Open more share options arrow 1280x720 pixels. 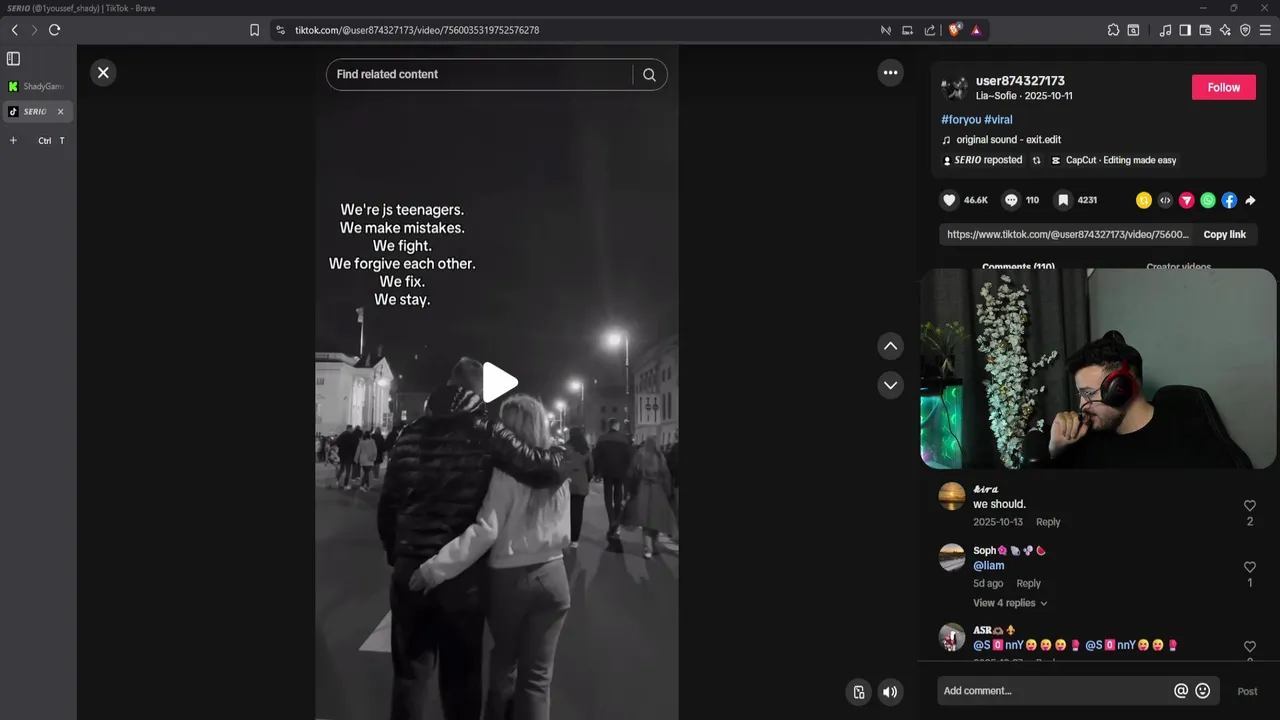(1250, 200)
